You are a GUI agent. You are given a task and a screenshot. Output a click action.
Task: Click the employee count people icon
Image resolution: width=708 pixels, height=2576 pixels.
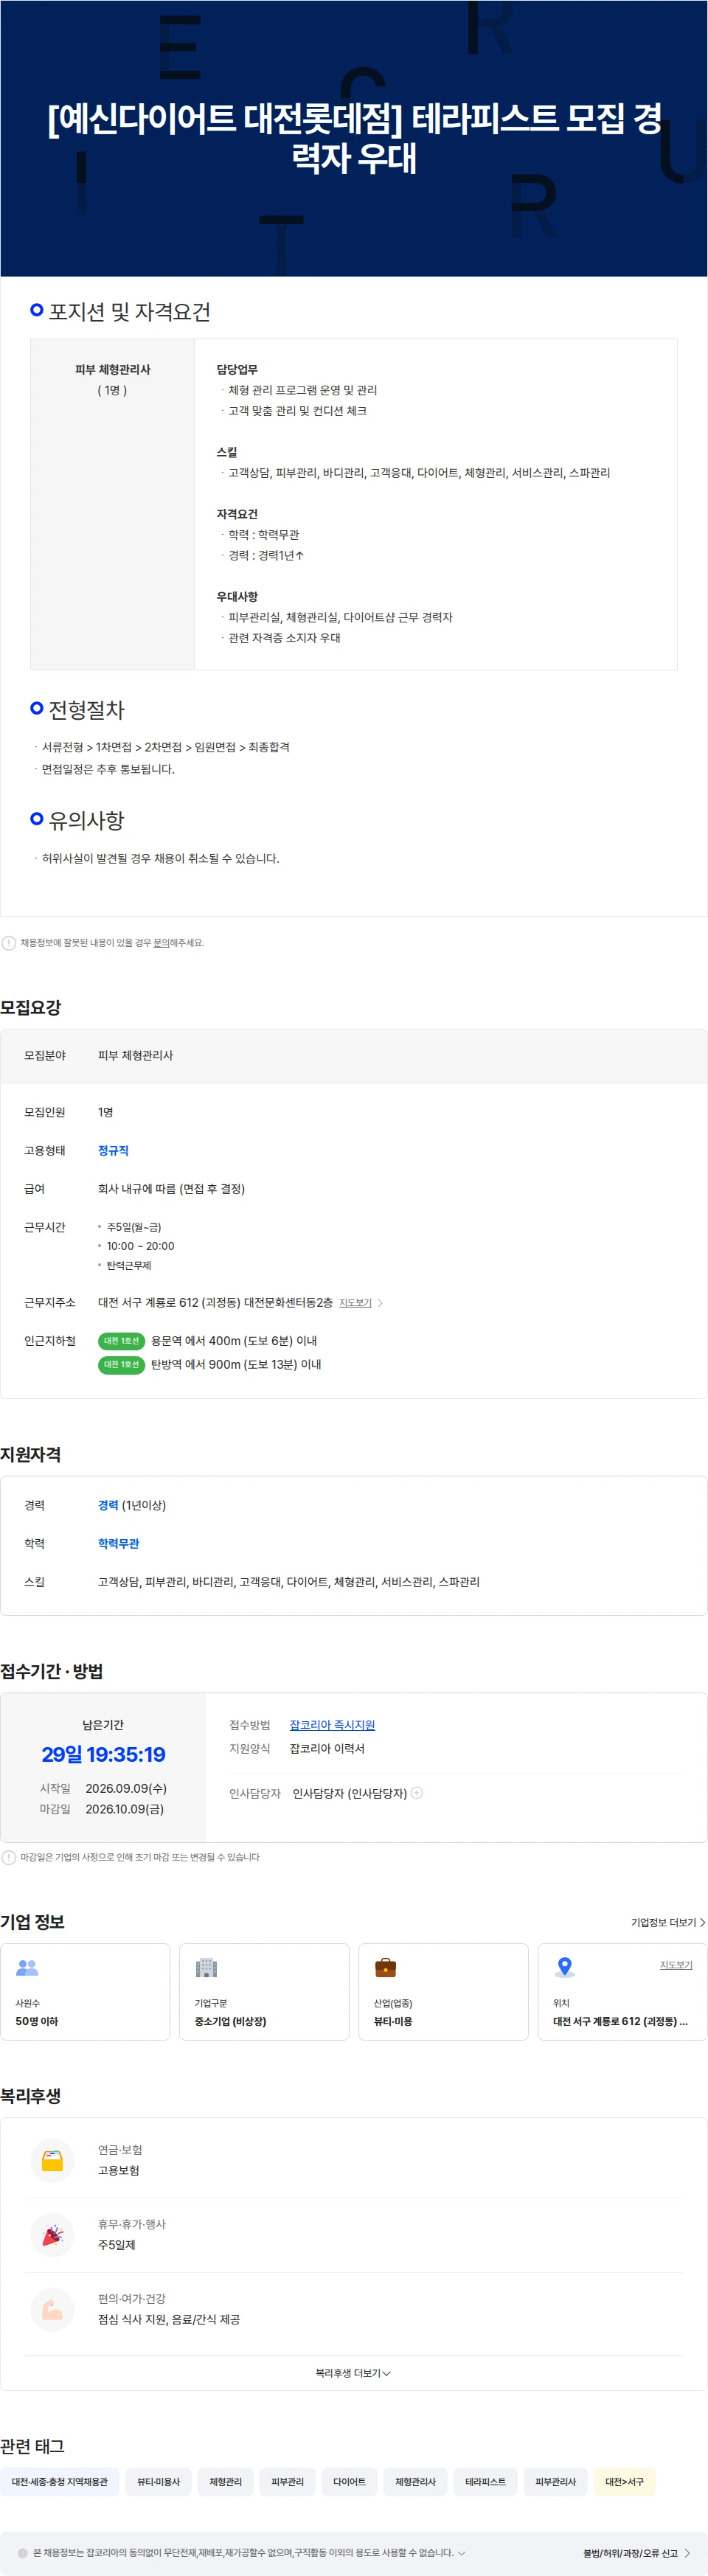pos(27,1967)
